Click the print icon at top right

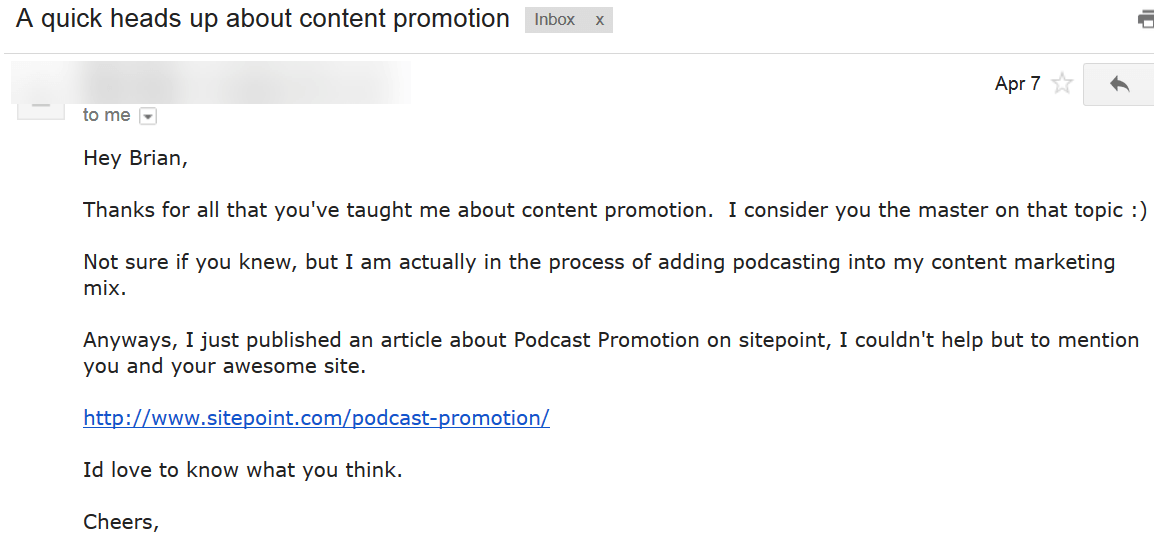(x=1147, y=21)
